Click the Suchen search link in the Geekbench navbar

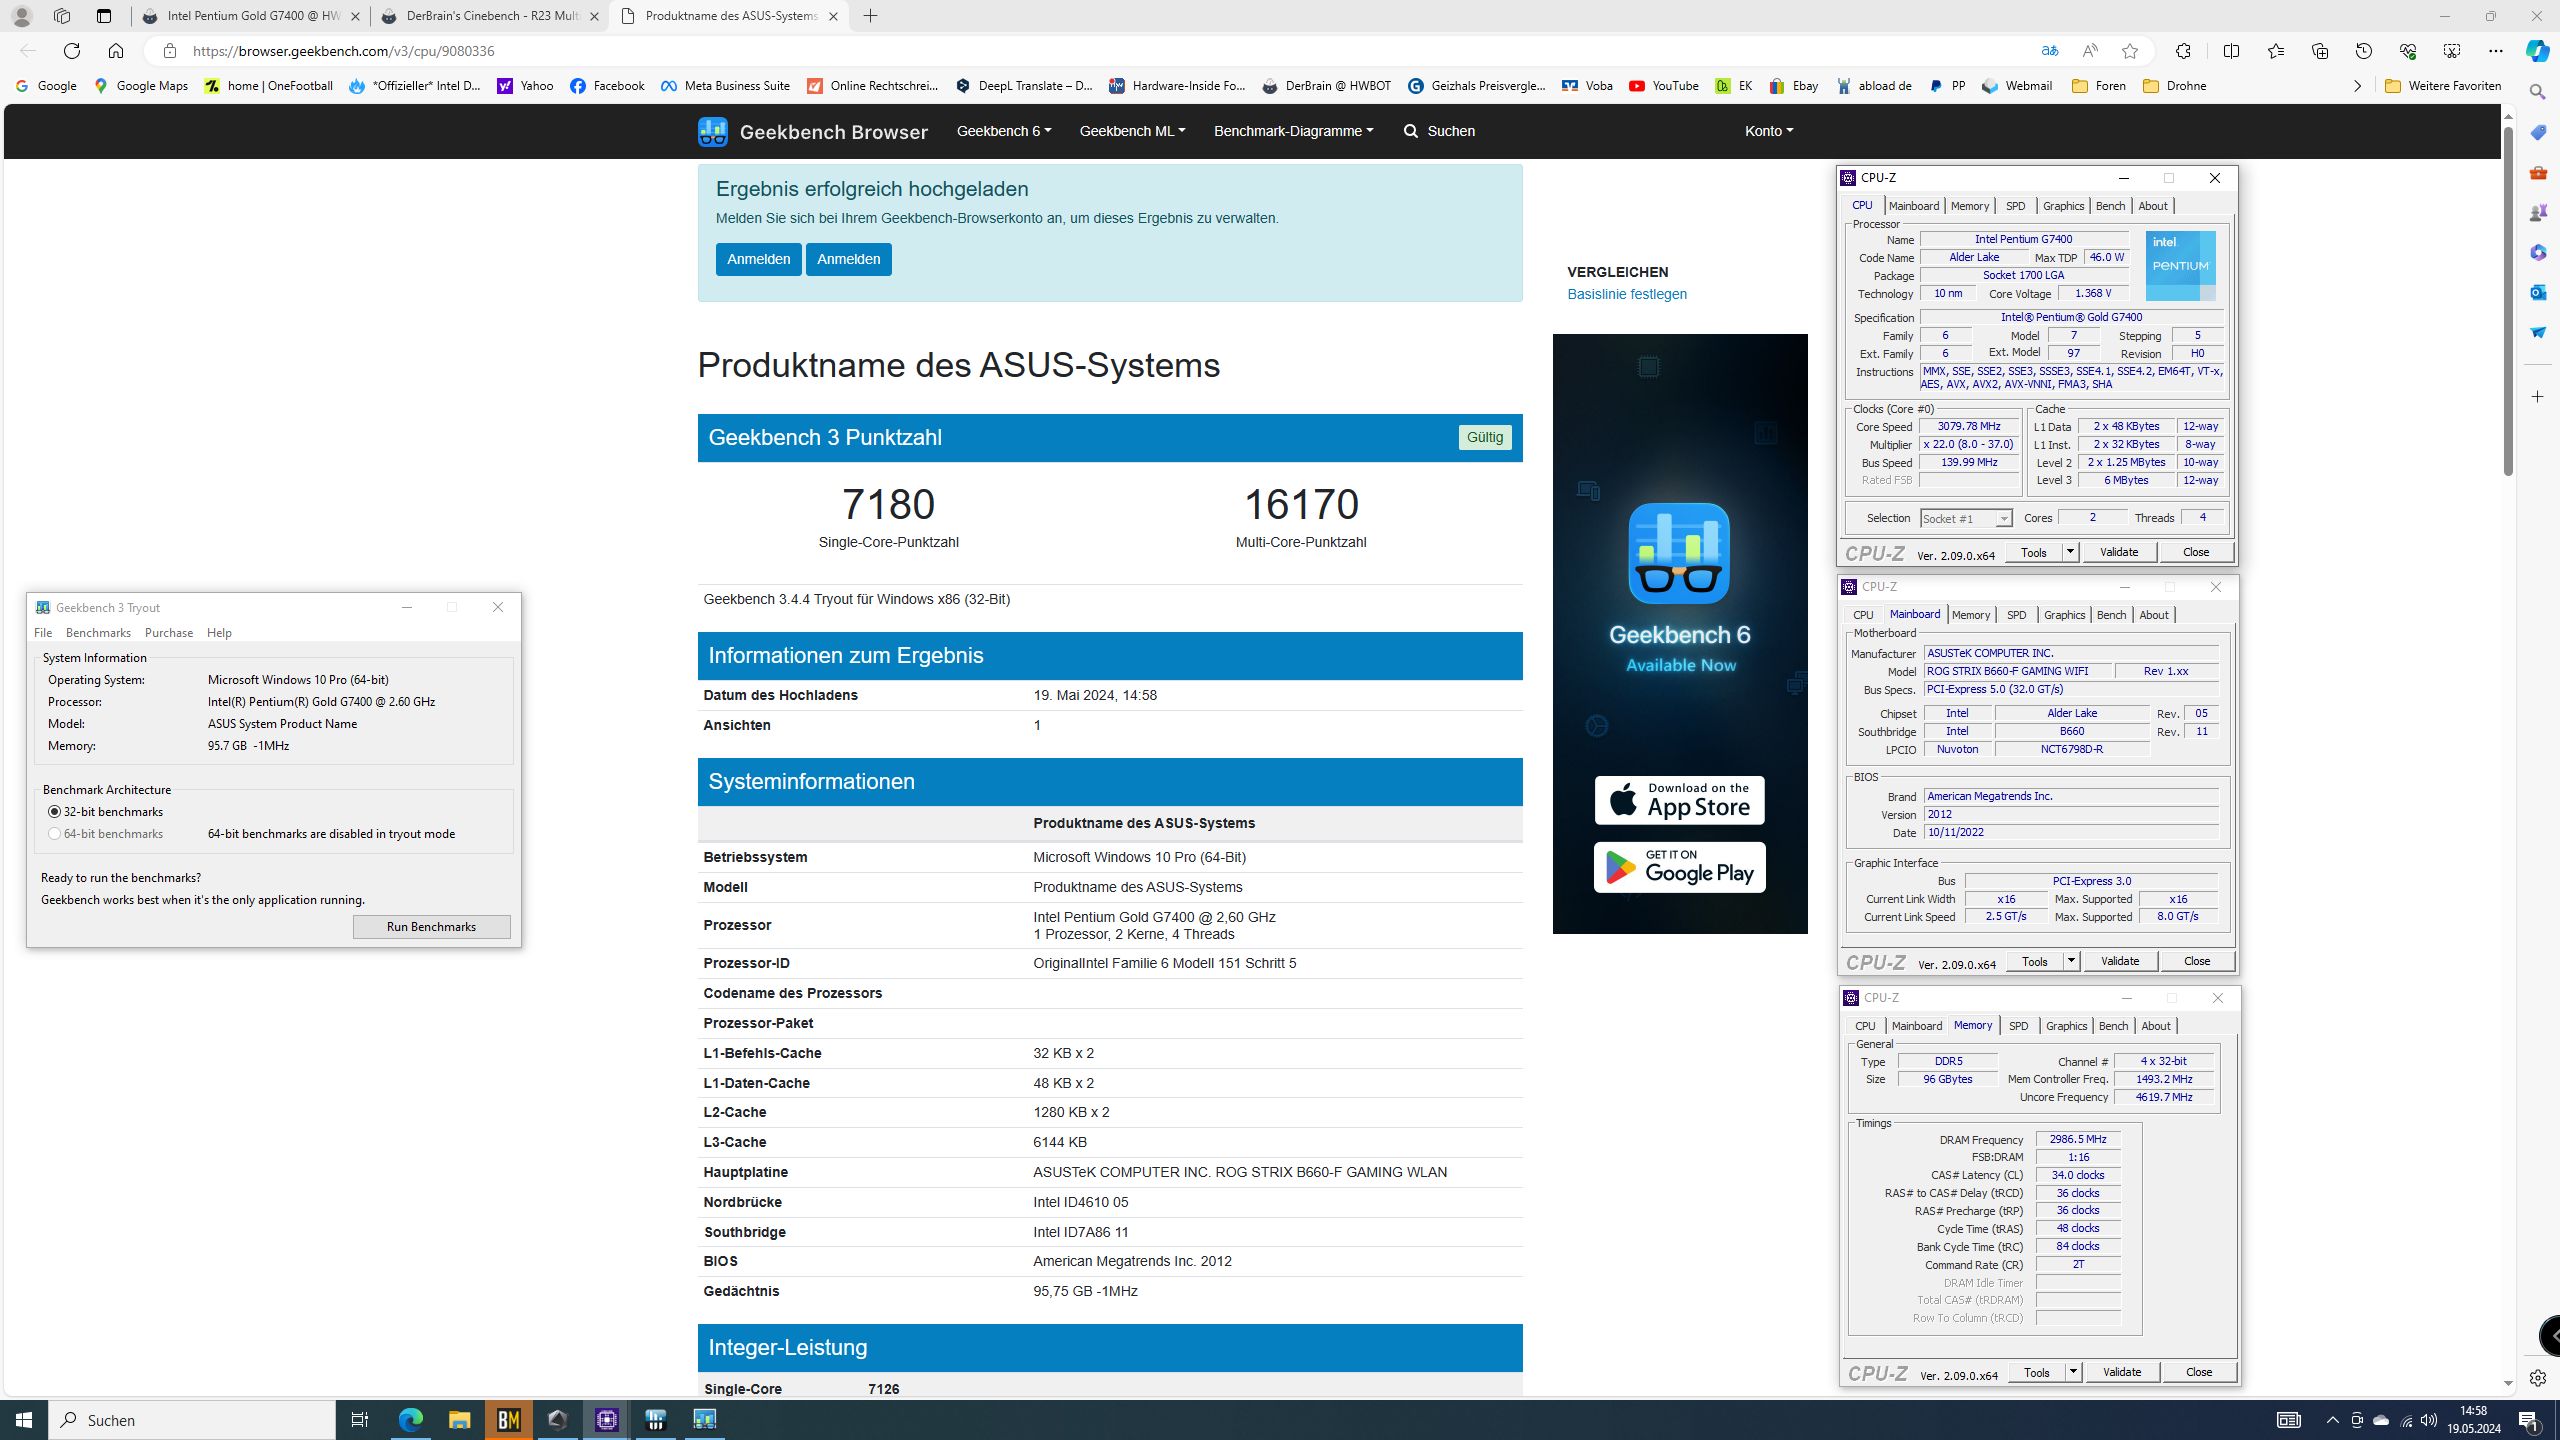point(1439,131)
